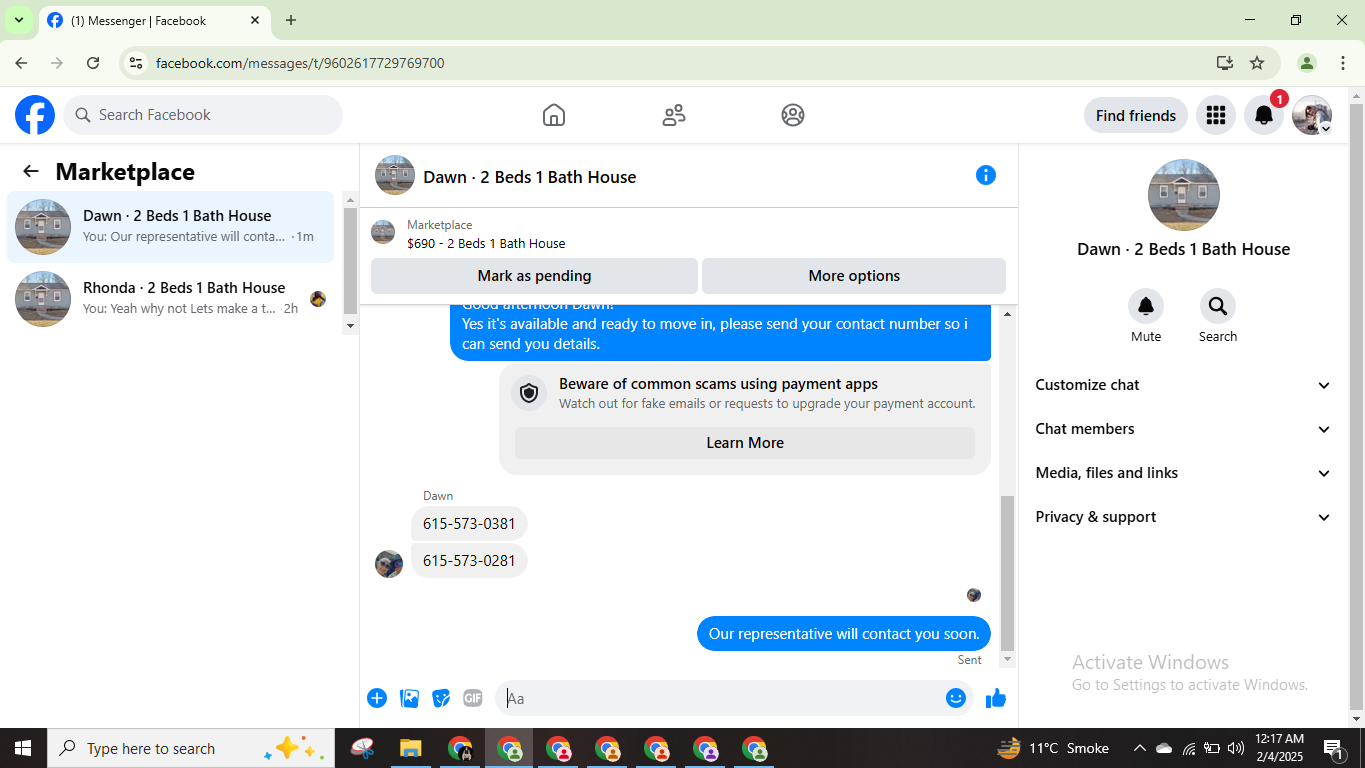Open volume control in system tray

click(x=1236, y=748)
